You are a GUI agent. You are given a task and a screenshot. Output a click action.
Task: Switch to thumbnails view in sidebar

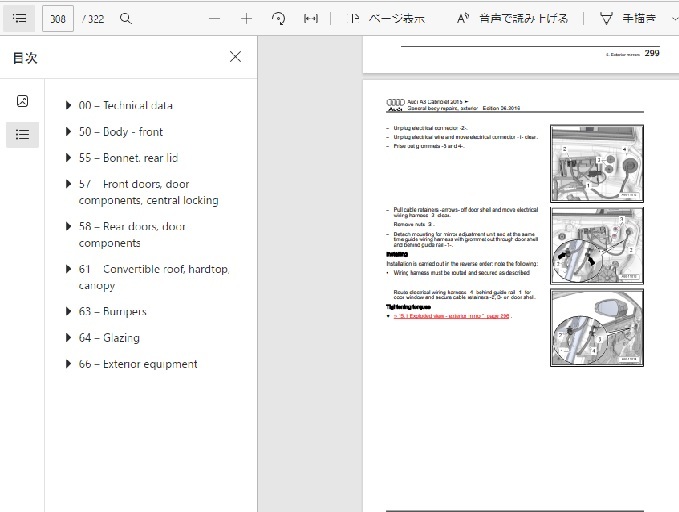[x=23, y=101]
